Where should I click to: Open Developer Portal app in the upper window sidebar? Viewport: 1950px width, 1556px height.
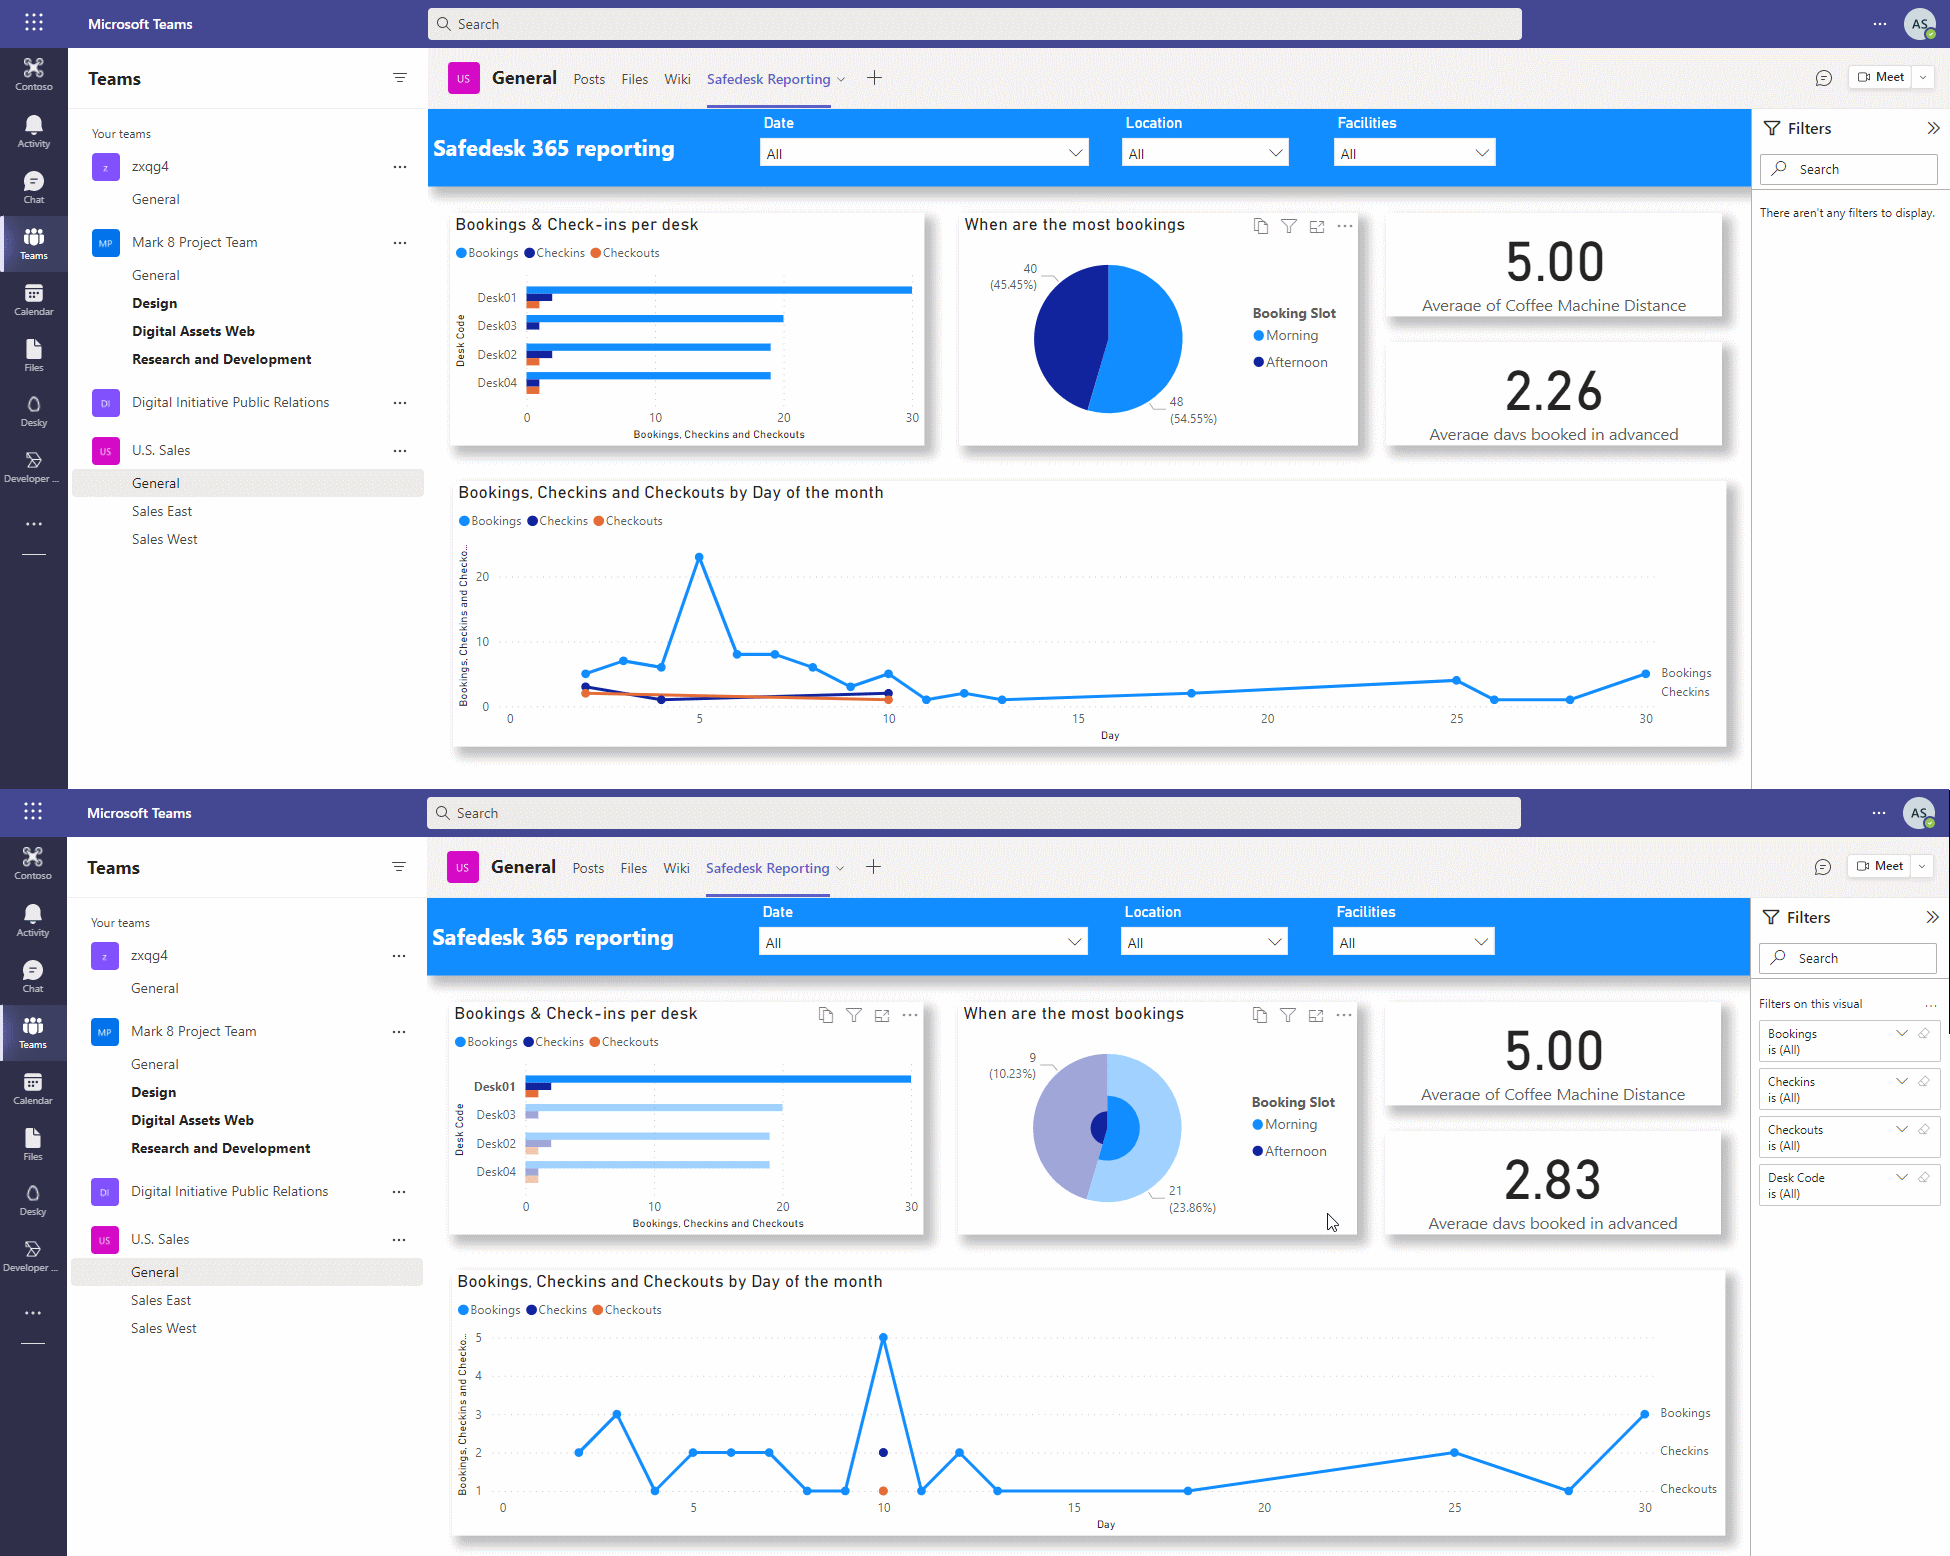[34, 466]
